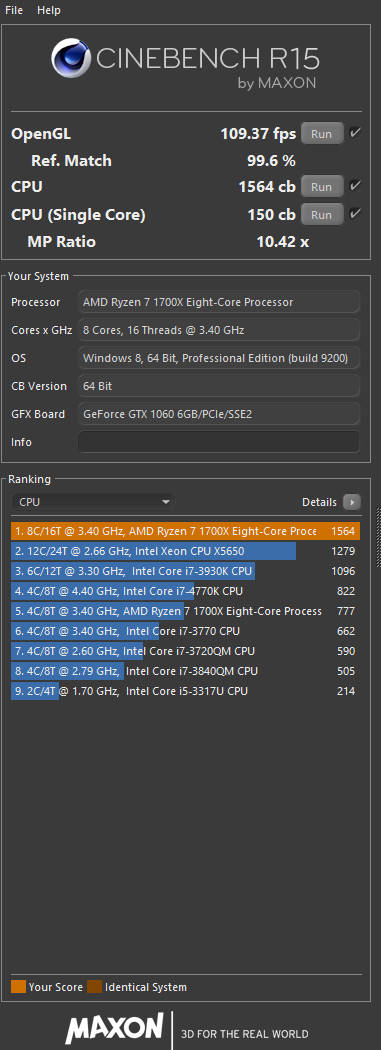Click the Cinebench sphere logo icon
This screenshot has width=381, height=1050.
pyautogui.click(x=72, y=58)
